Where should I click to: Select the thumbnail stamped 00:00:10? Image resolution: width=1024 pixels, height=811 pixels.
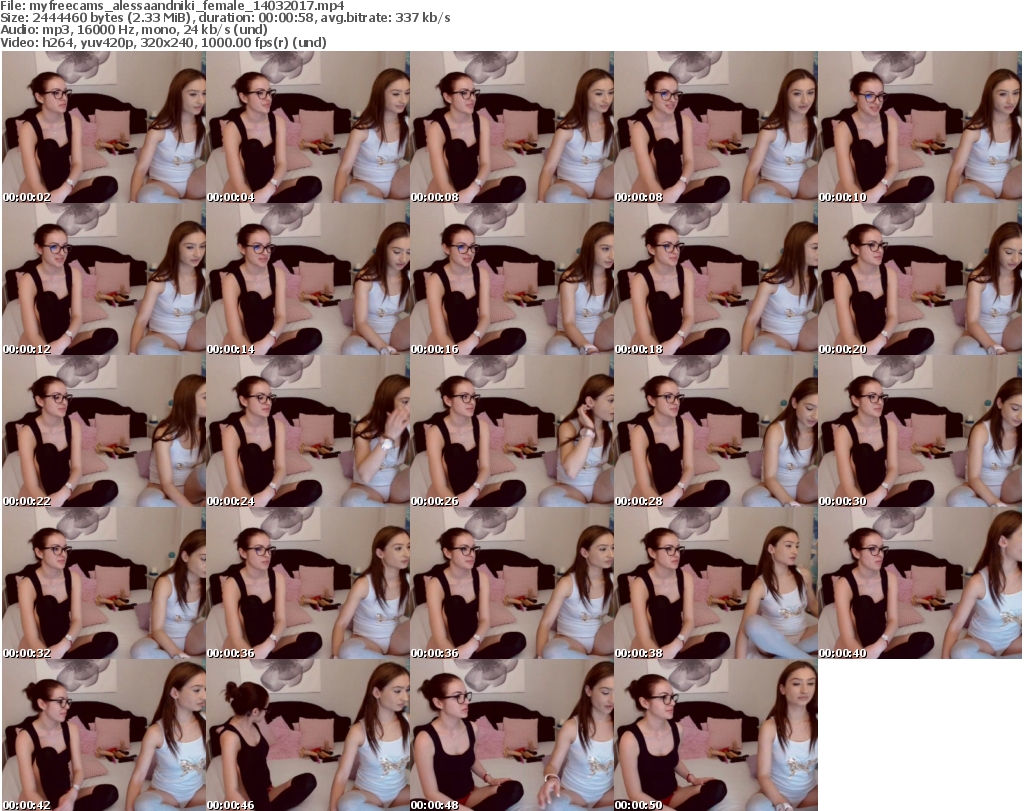(920, 127)
